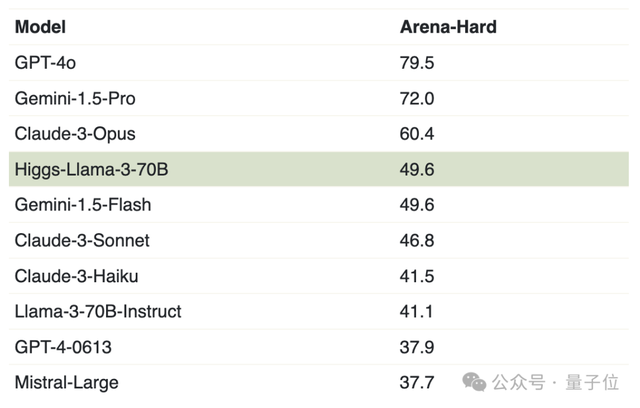Select the GPT-4o row label
This screenshot has height=408, width=640.
click(45, 63)
